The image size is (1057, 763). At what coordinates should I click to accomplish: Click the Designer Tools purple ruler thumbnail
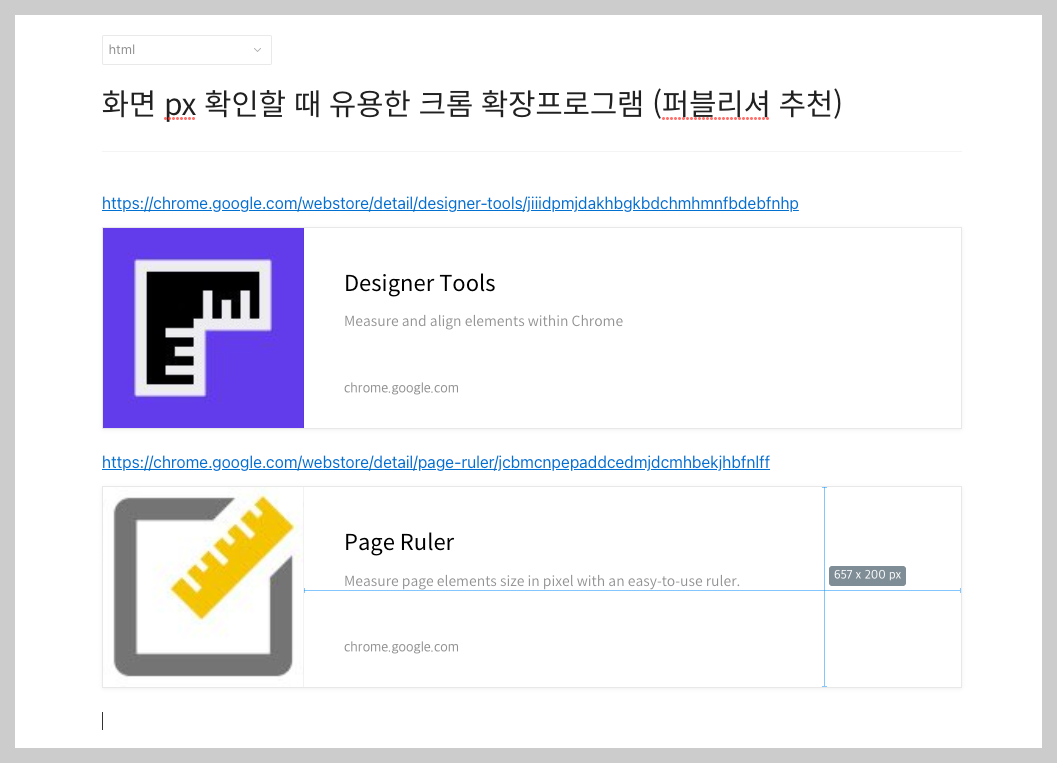click(x=204, y=328)
